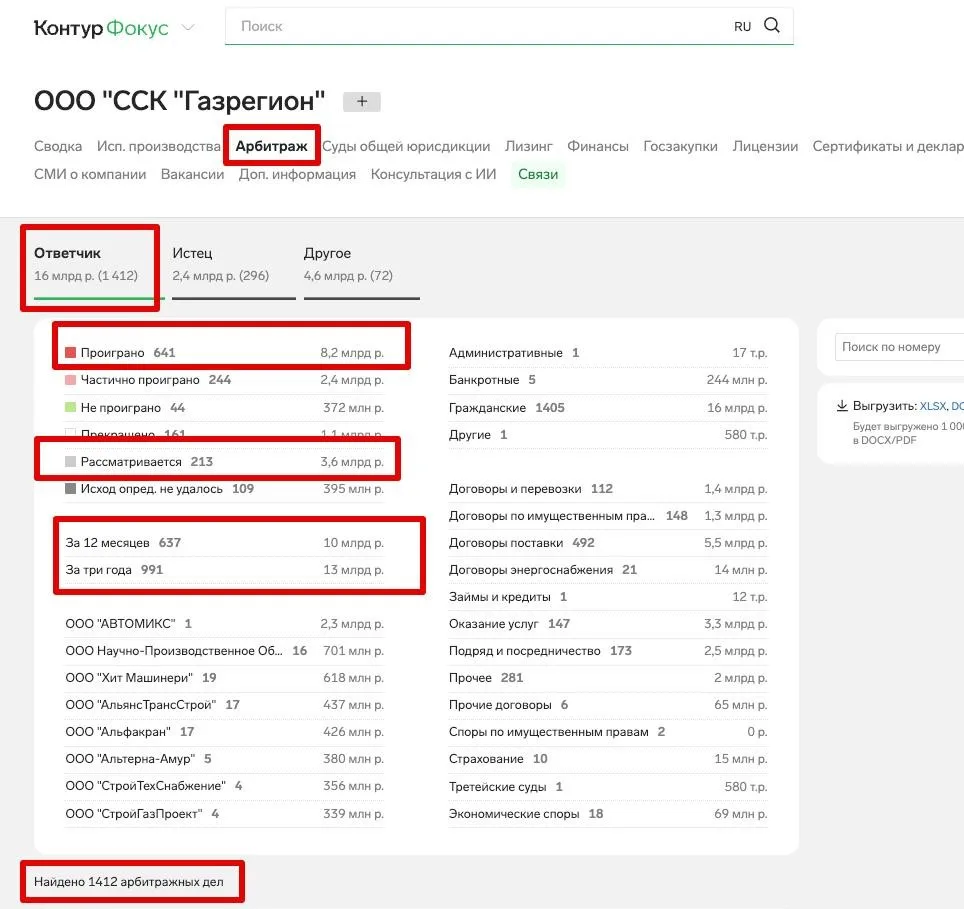This screenshot has height=909, width=964.
Task: Open the Контур Фокус logo dropdown chevron
Action: click(x=189, y=28)
